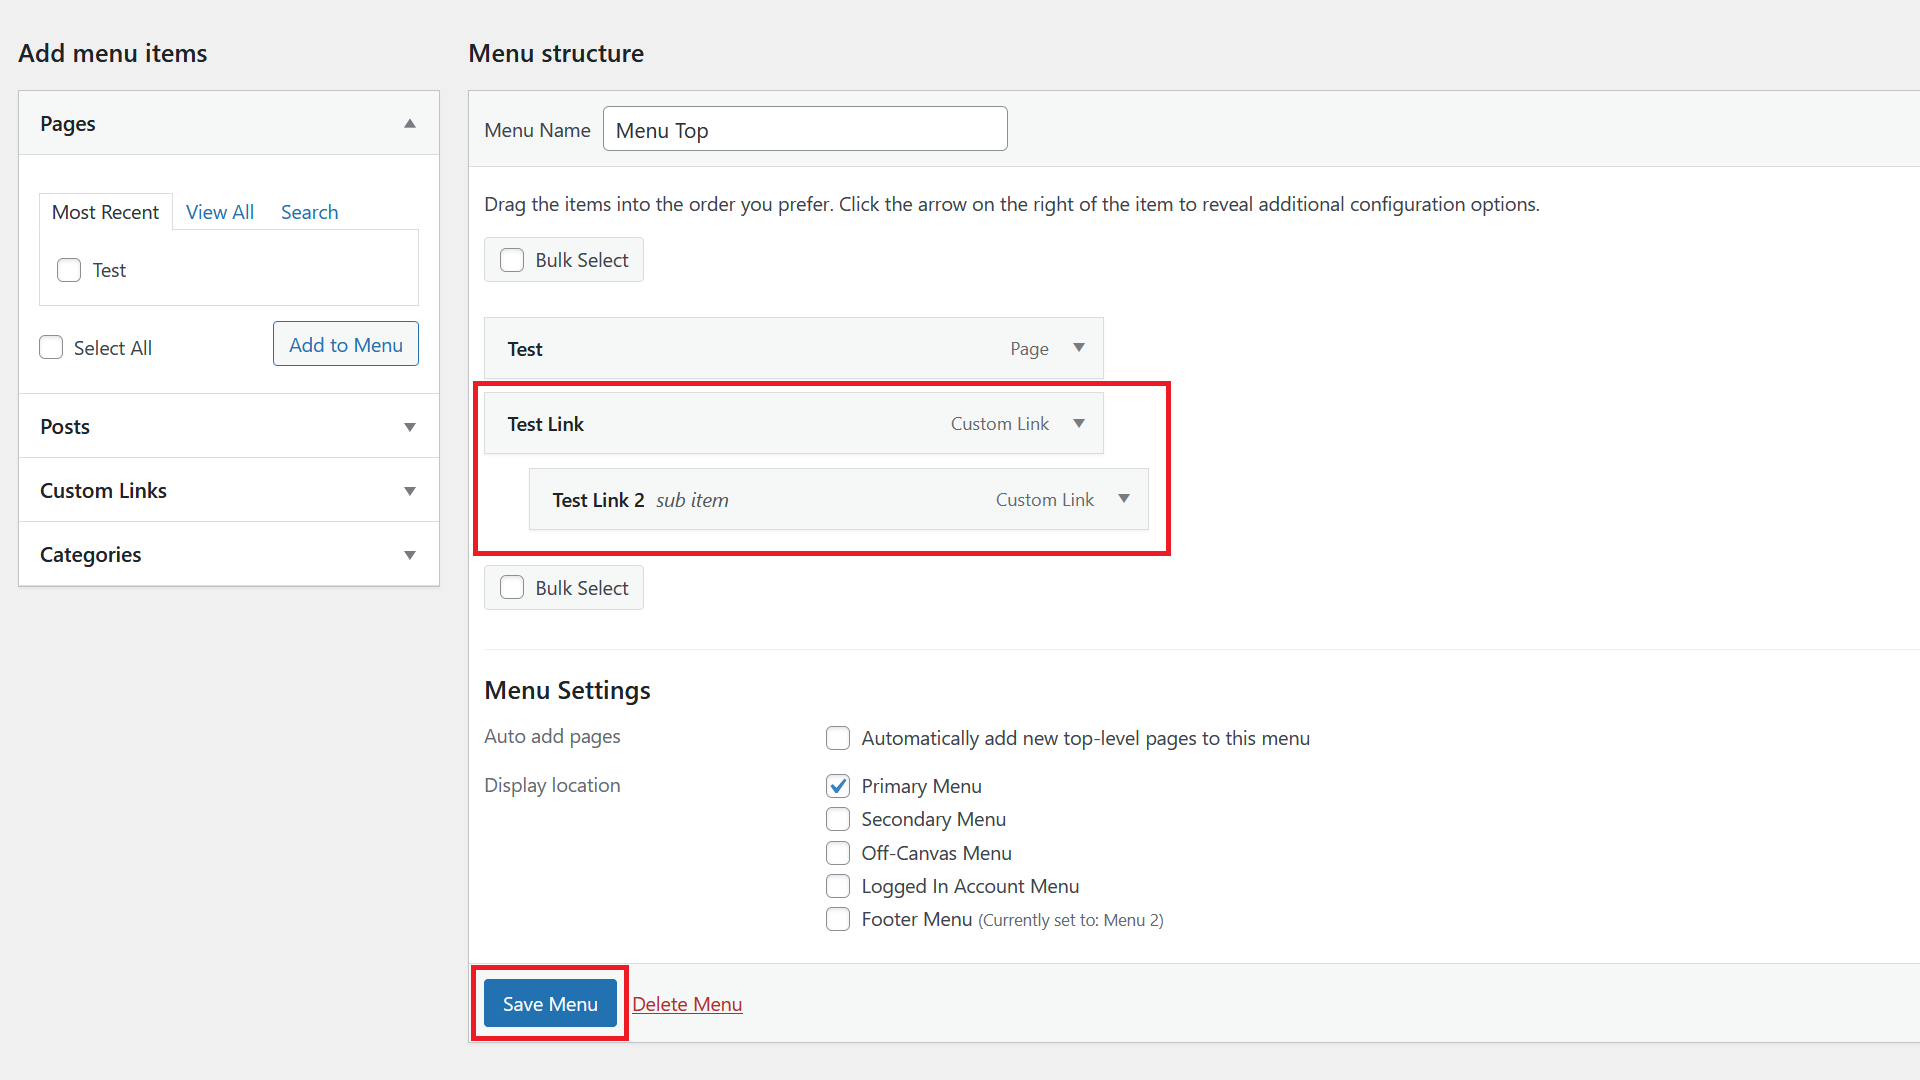The height and width of the screenshot is (1080, 1920).
Task: Open the Posts section heading
Action: [x=65, y=427]
